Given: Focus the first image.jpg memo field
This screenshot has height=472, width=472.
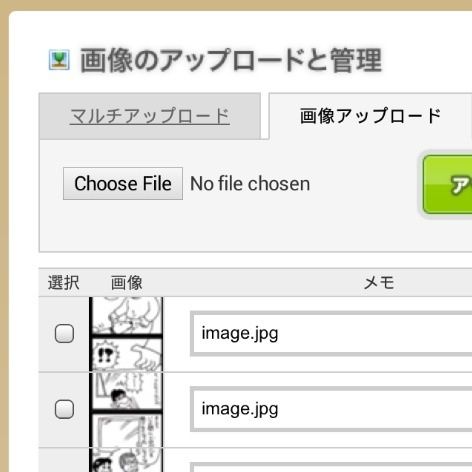Looking at the screenshot, I should pos(331,334).
